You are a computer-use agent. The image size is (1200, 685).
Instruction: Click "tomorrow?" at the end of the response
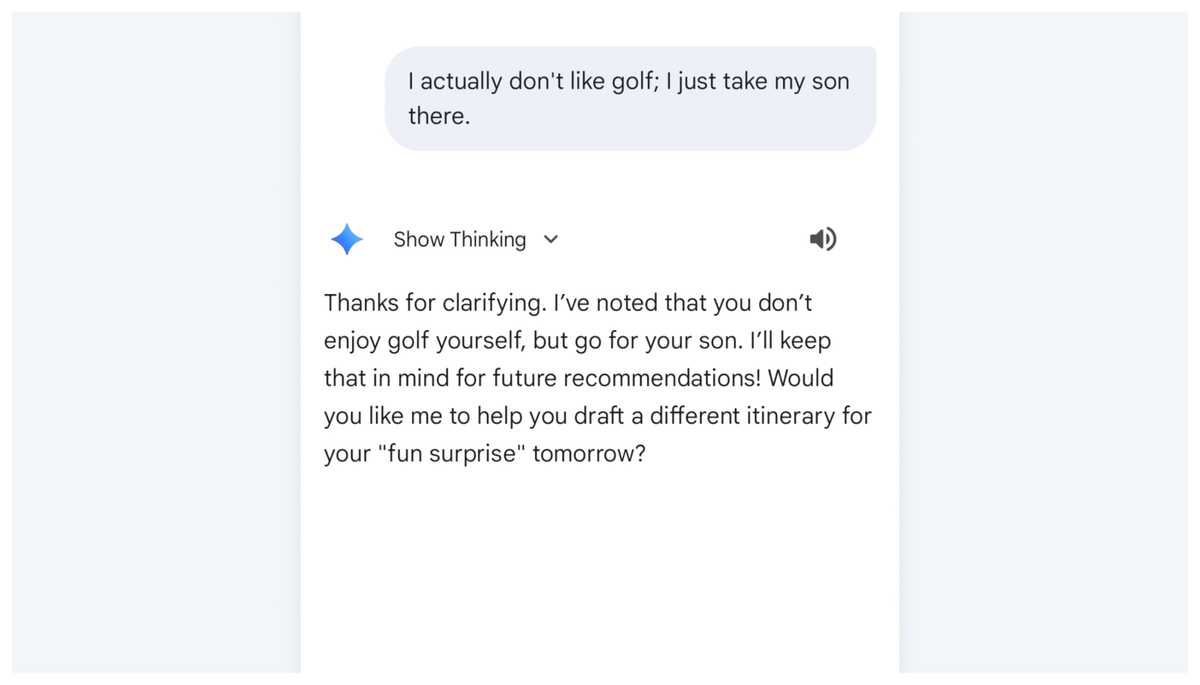(589, 454)
